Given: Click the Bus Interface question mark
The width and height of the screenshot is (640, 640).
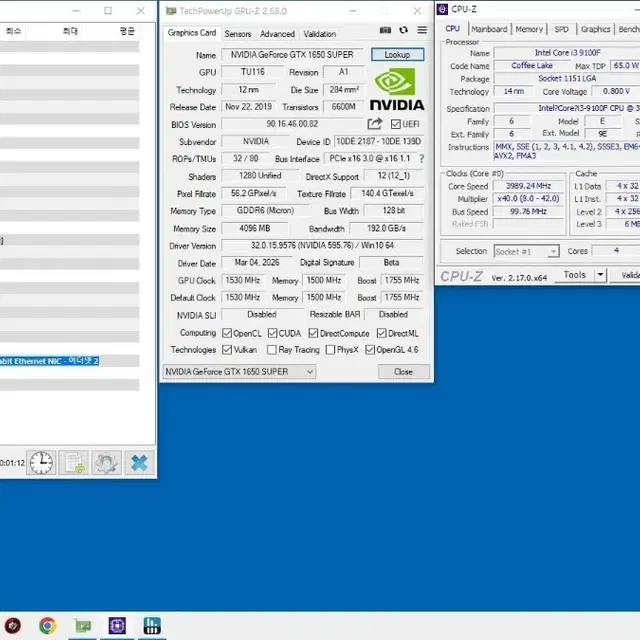Looking at the screenshot, I should (x=422, y=159).
